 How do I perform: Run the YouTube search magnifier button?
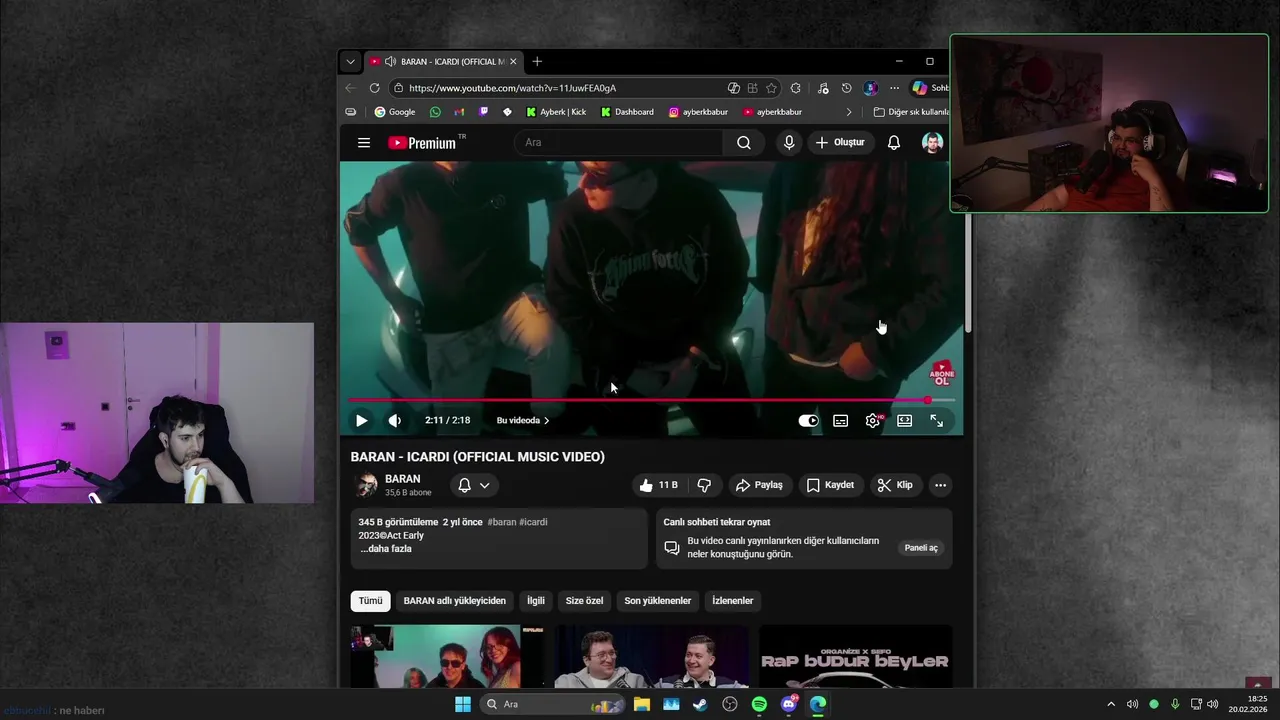tap(744, 143)
